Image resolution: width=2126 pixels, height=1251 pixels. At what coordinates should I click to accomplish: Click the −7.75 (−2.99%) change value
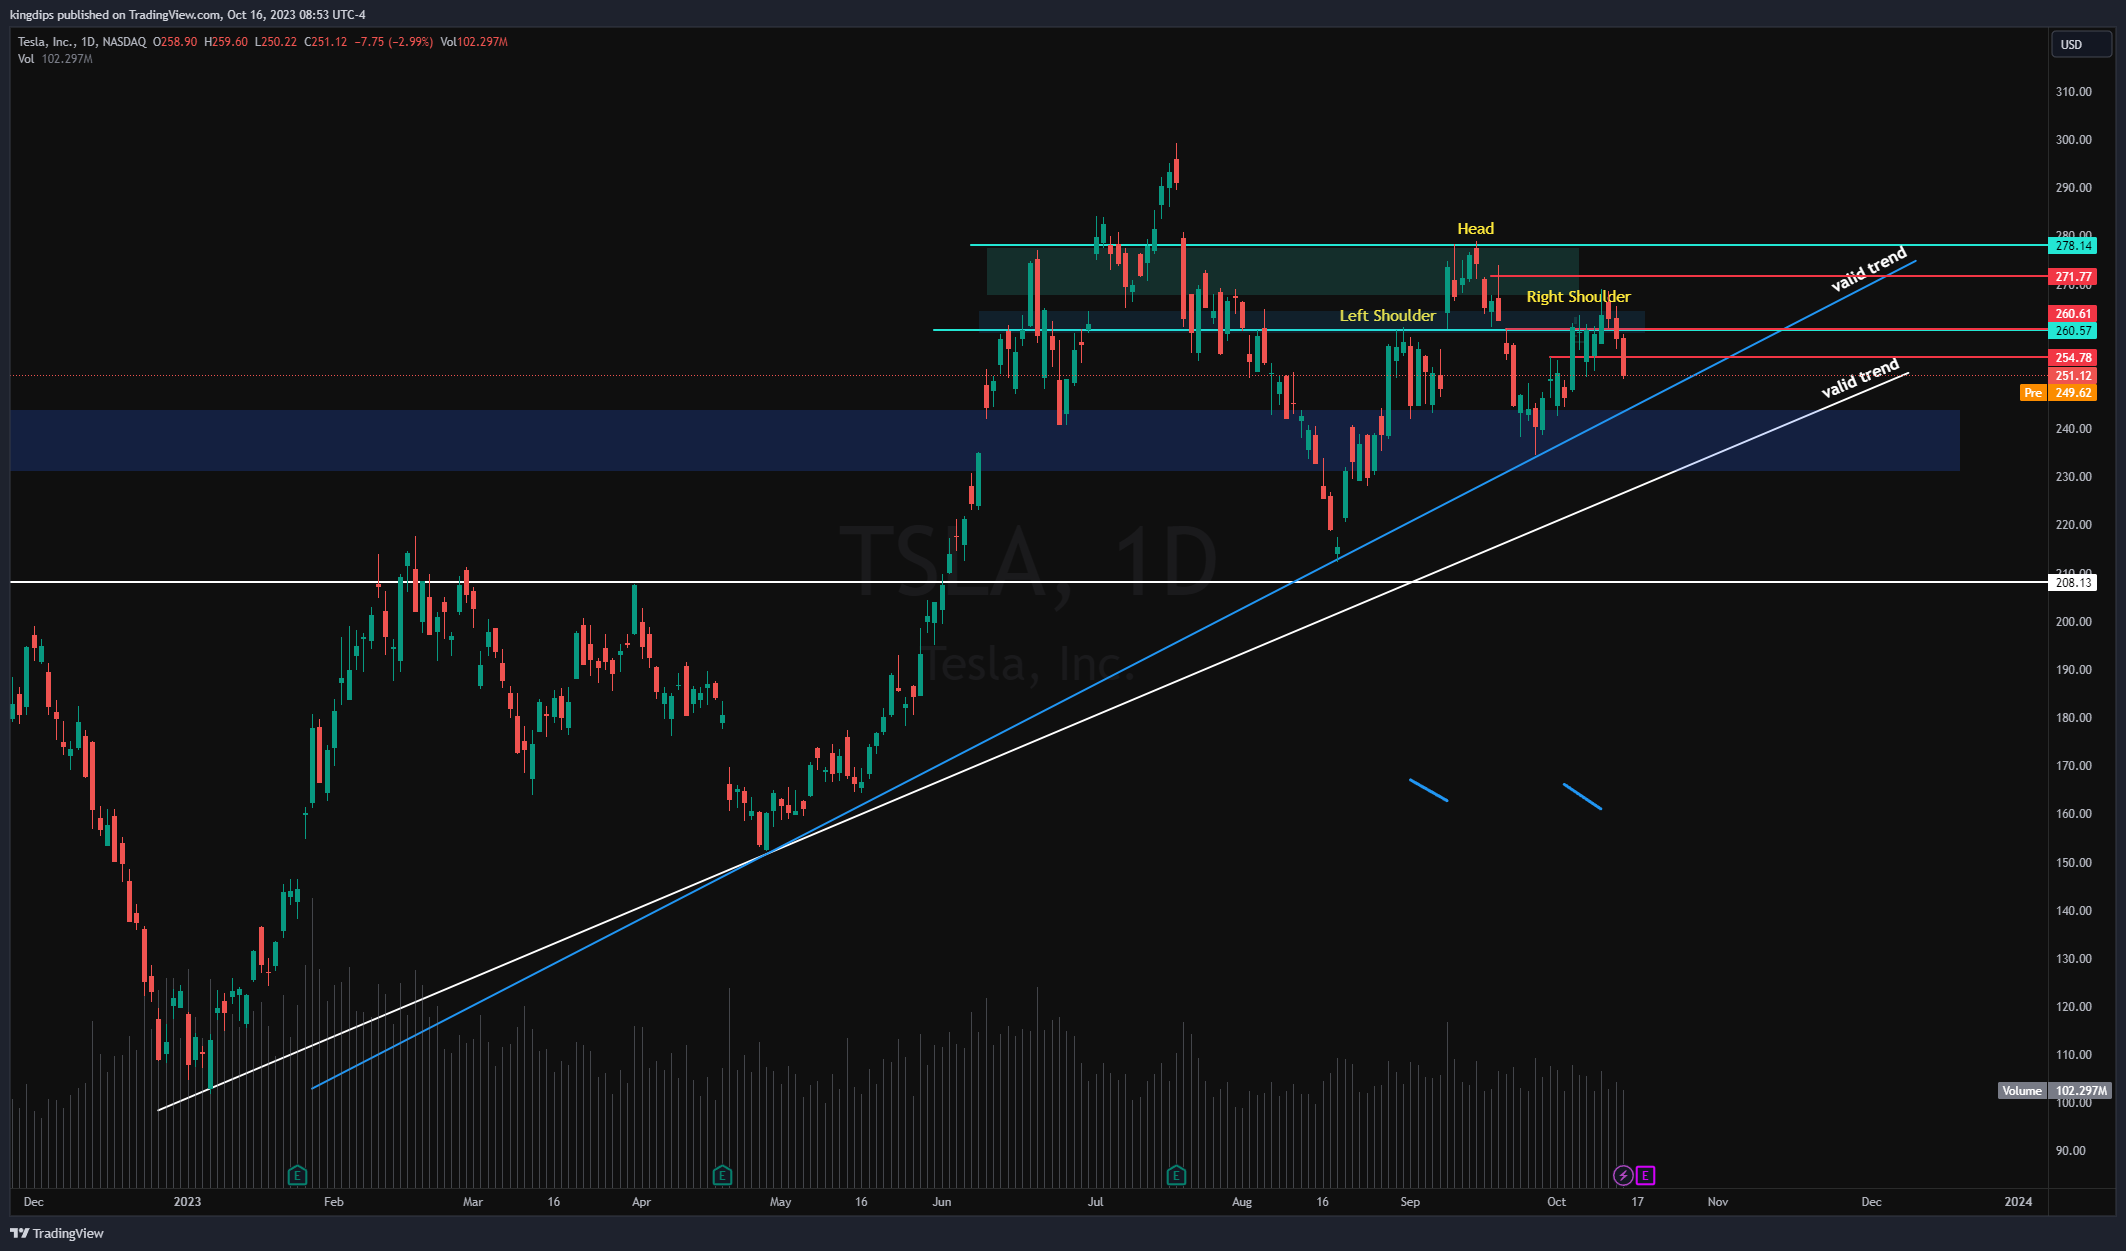(393, 42)
